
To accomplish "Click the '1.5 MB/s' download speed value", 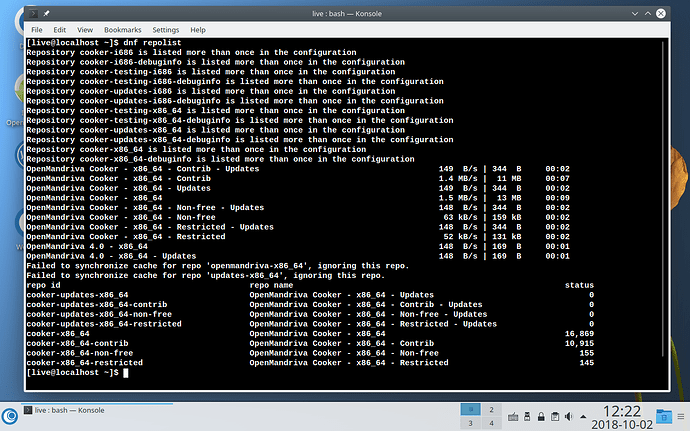I will click(458, 198).
